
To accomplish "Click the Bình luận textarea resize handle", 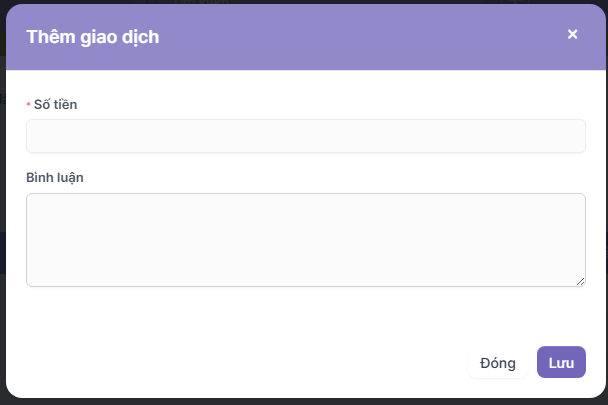I will click(581, 282).
